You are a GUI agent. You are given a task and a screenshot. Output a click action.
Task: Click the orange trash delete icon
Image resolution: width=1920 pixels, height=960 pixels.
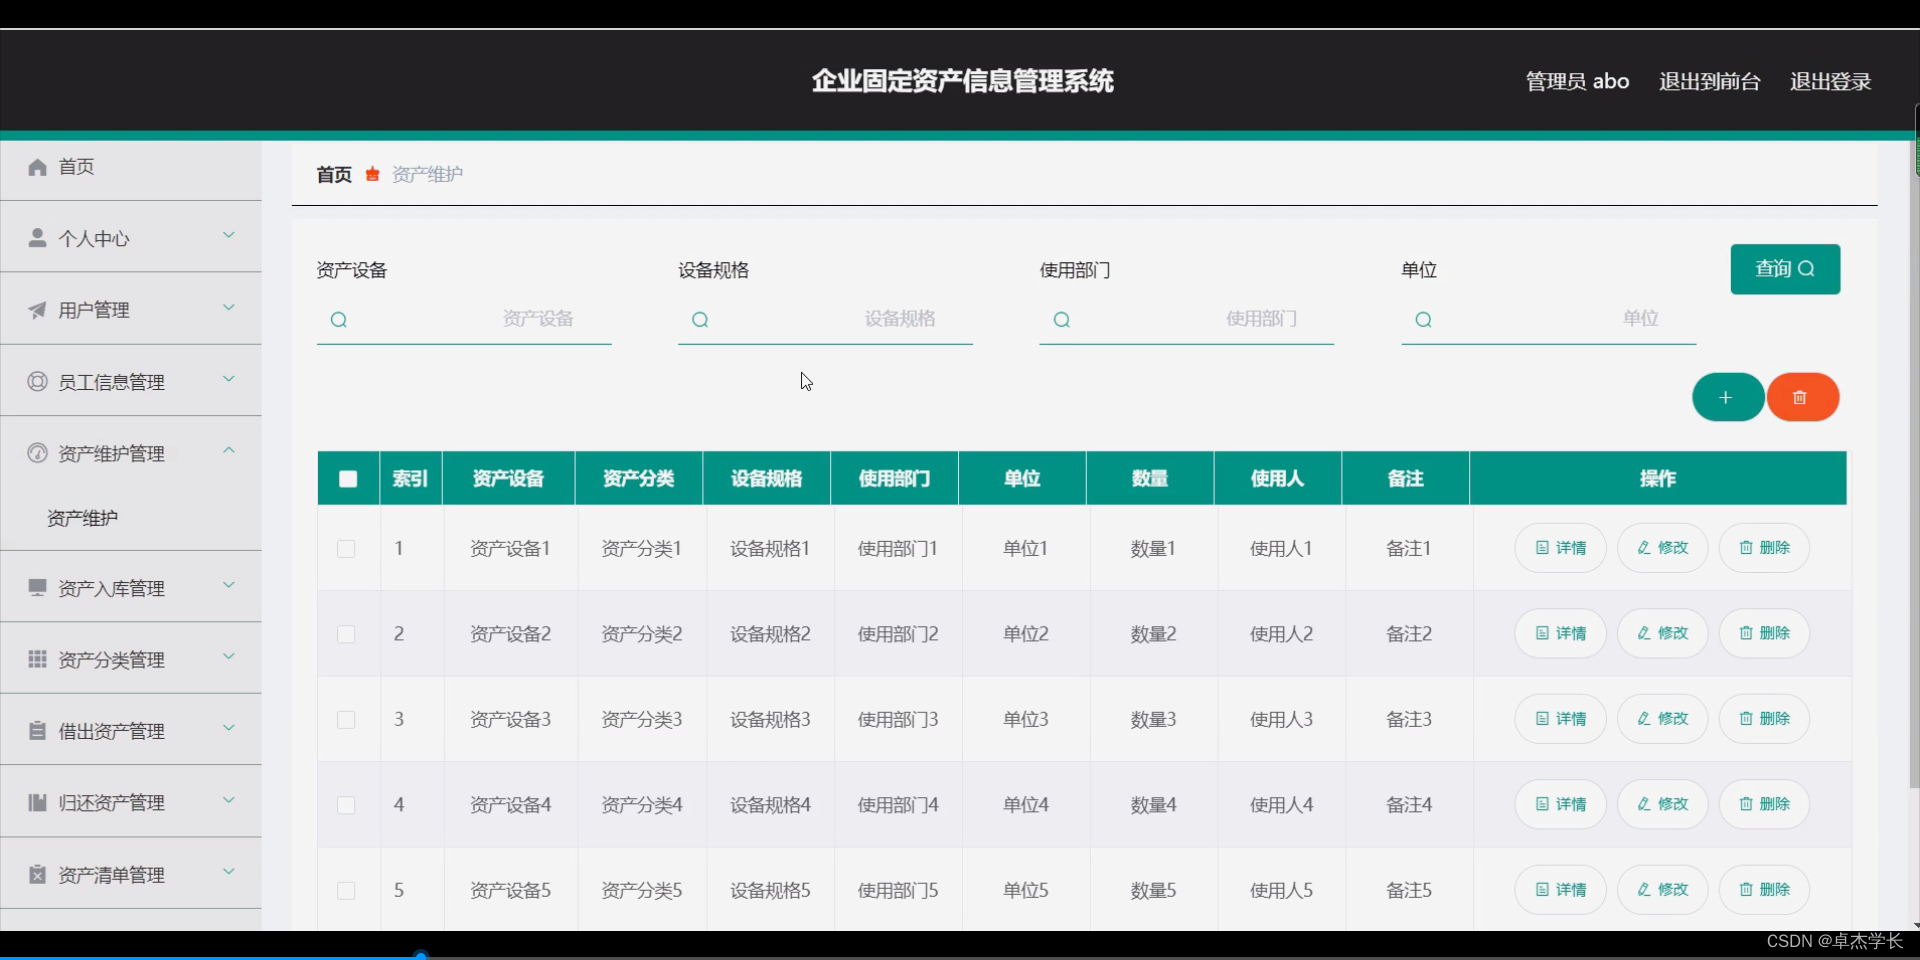[1801, 397]
